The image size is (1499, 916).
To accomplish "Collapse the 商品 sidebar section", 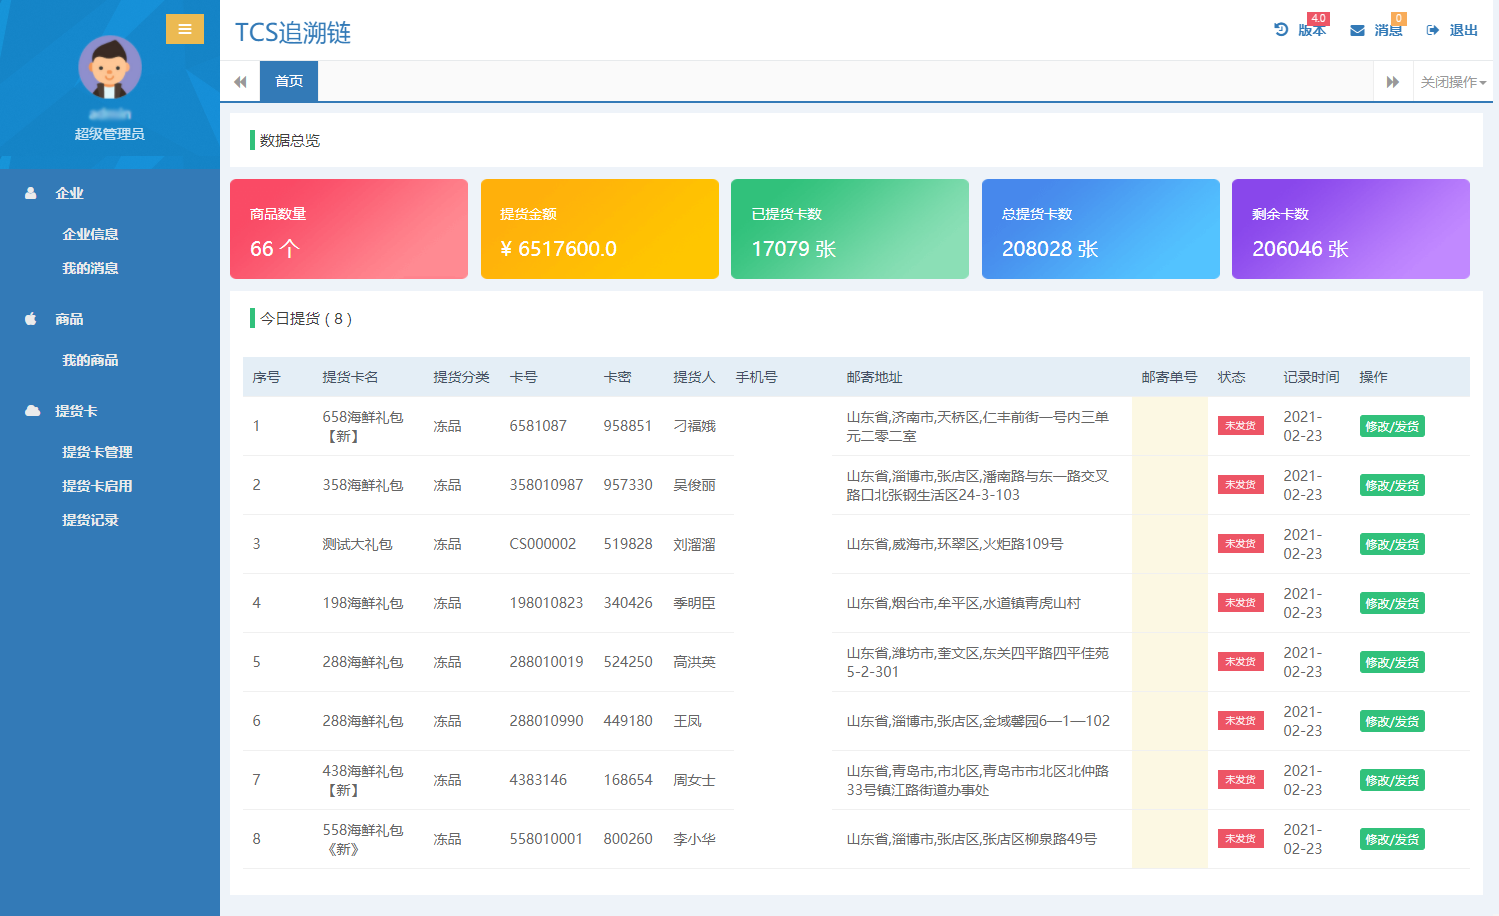I will point(69,319).
